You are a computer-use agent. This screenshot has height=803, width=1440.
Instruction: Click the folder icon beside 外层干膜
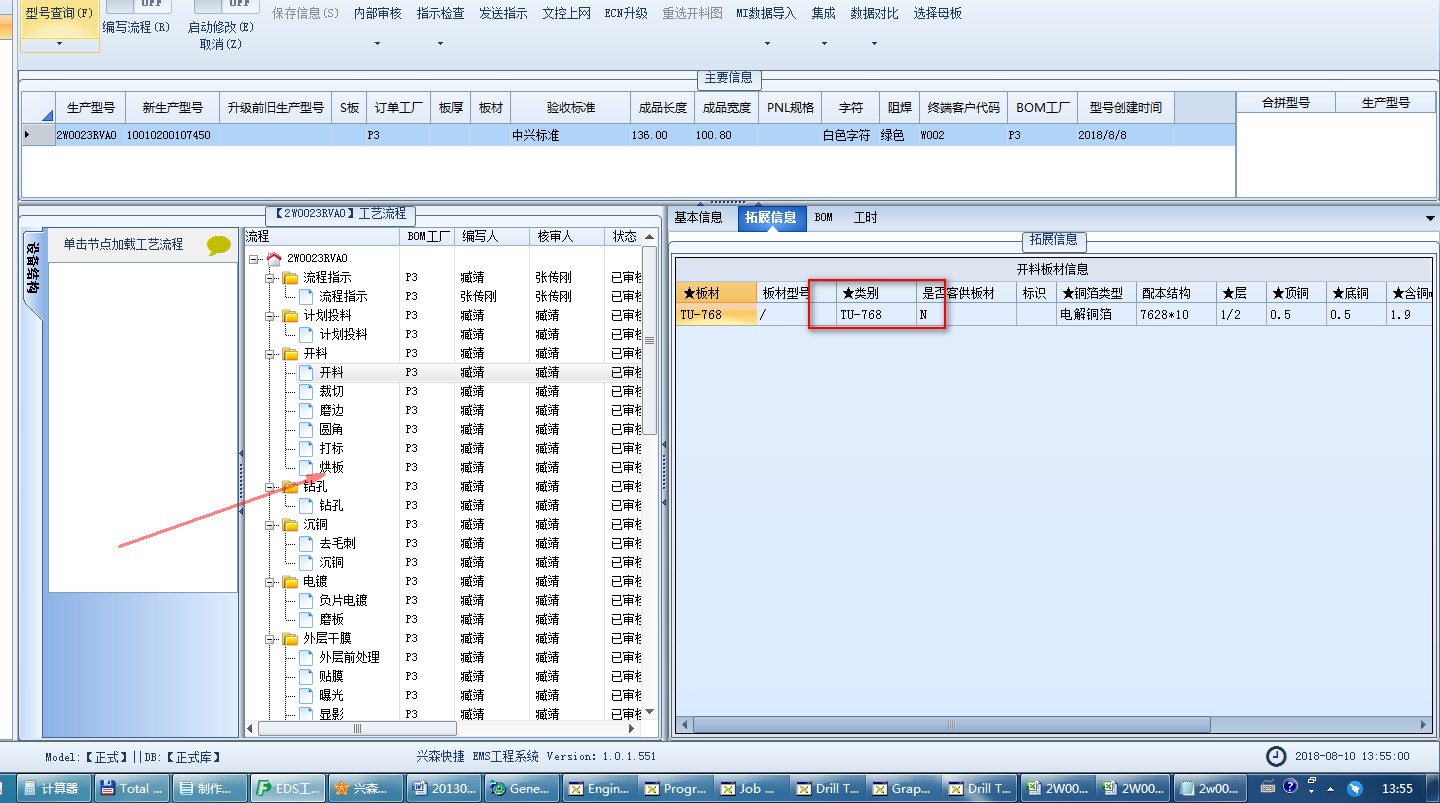[x=291, y=638]
